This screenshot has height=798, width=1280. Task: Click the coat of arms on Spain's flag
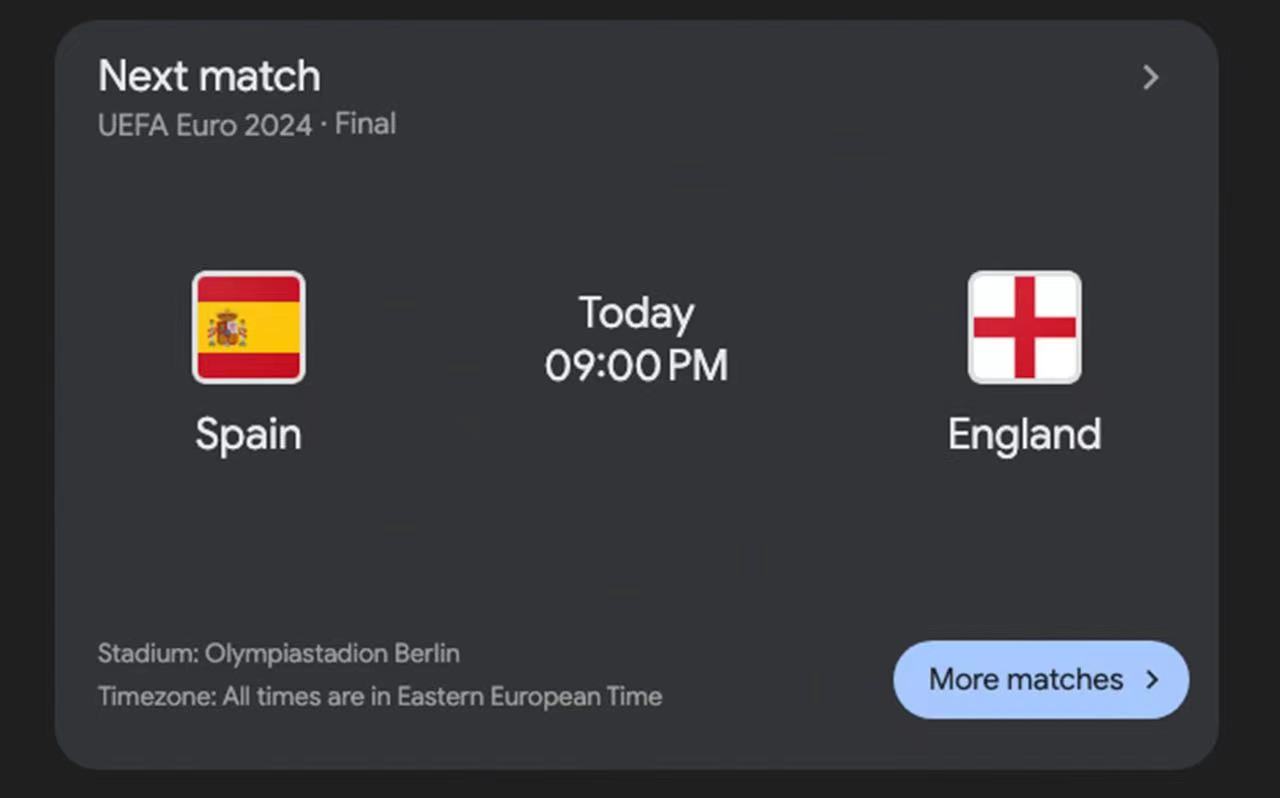[228, 328]
